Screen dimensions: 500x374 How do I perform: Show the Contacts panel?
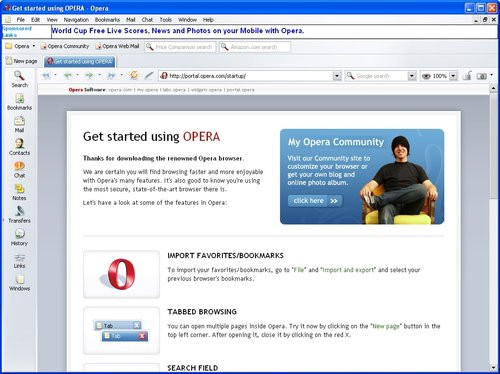19,147
